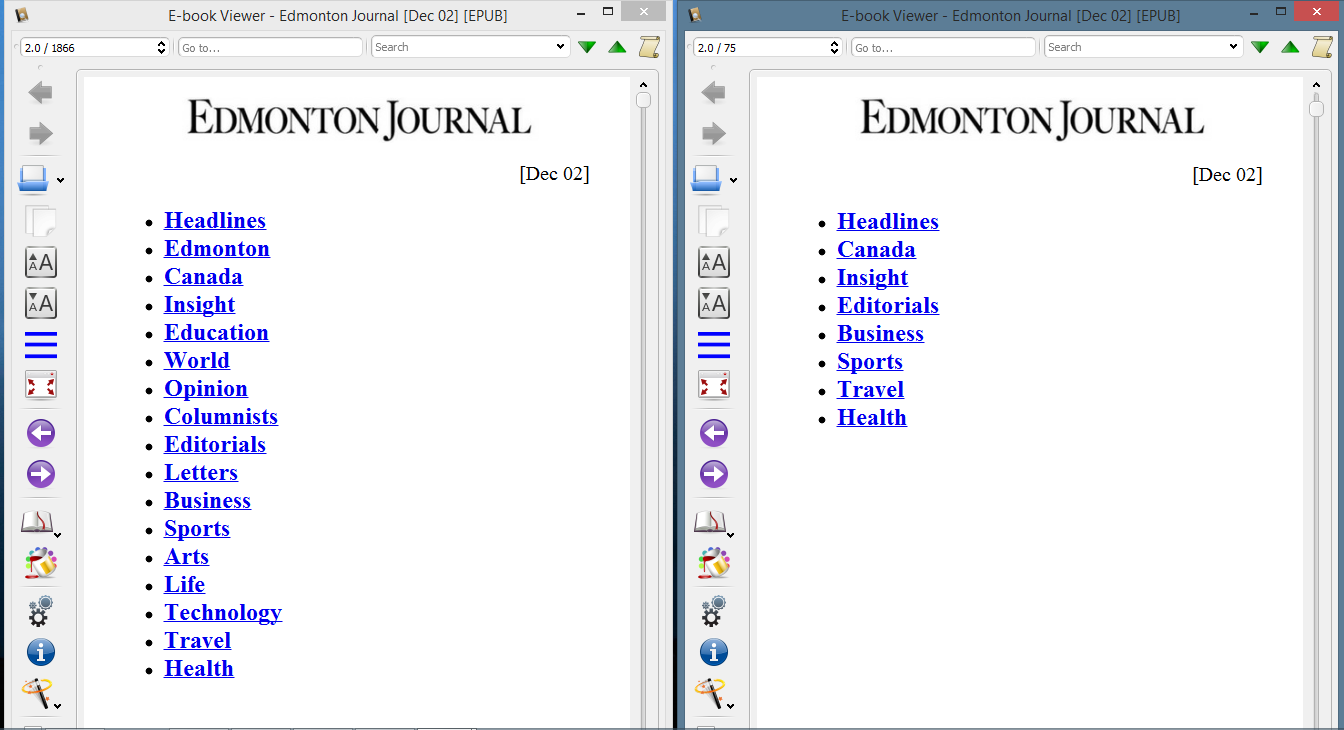Click the vertical scrollbar handle in right viewer
The width and height of the screenshot is (1344, 730).
(x=1316, y=108)
